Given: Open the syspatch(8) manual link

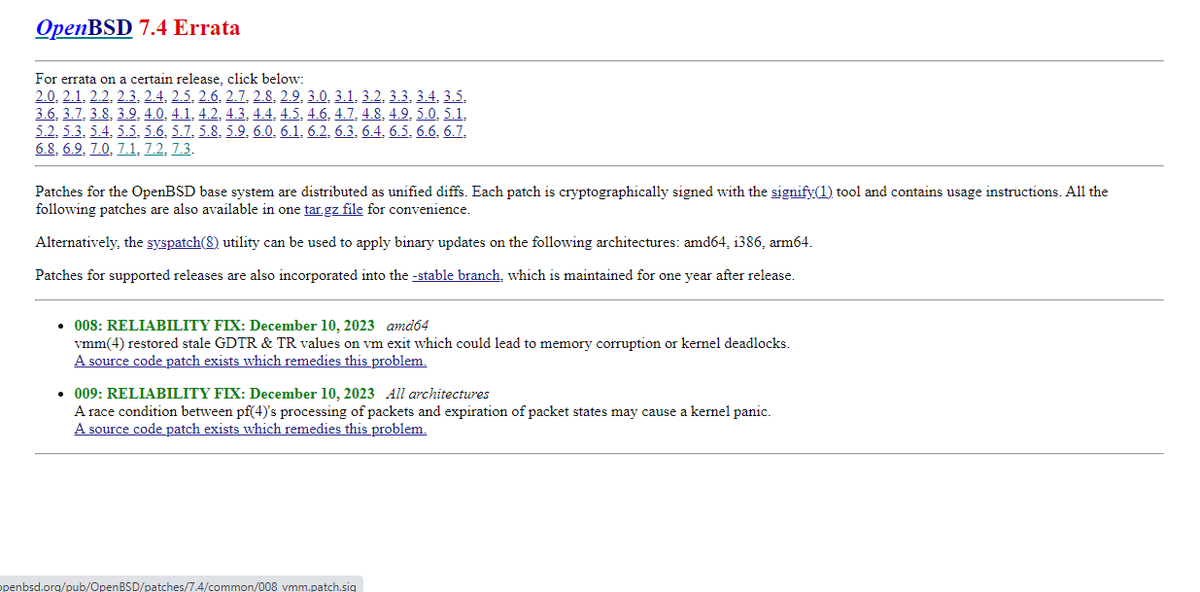Looking at the screenshot, I should tap(183, 243).
